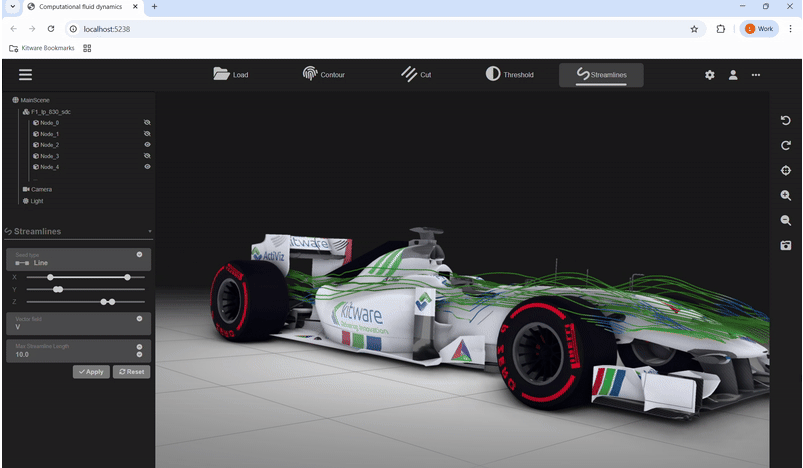Click the Y range slider handle
Image resolution: width=803 pixels, height=468 pixels.
(x=58, y=290)
